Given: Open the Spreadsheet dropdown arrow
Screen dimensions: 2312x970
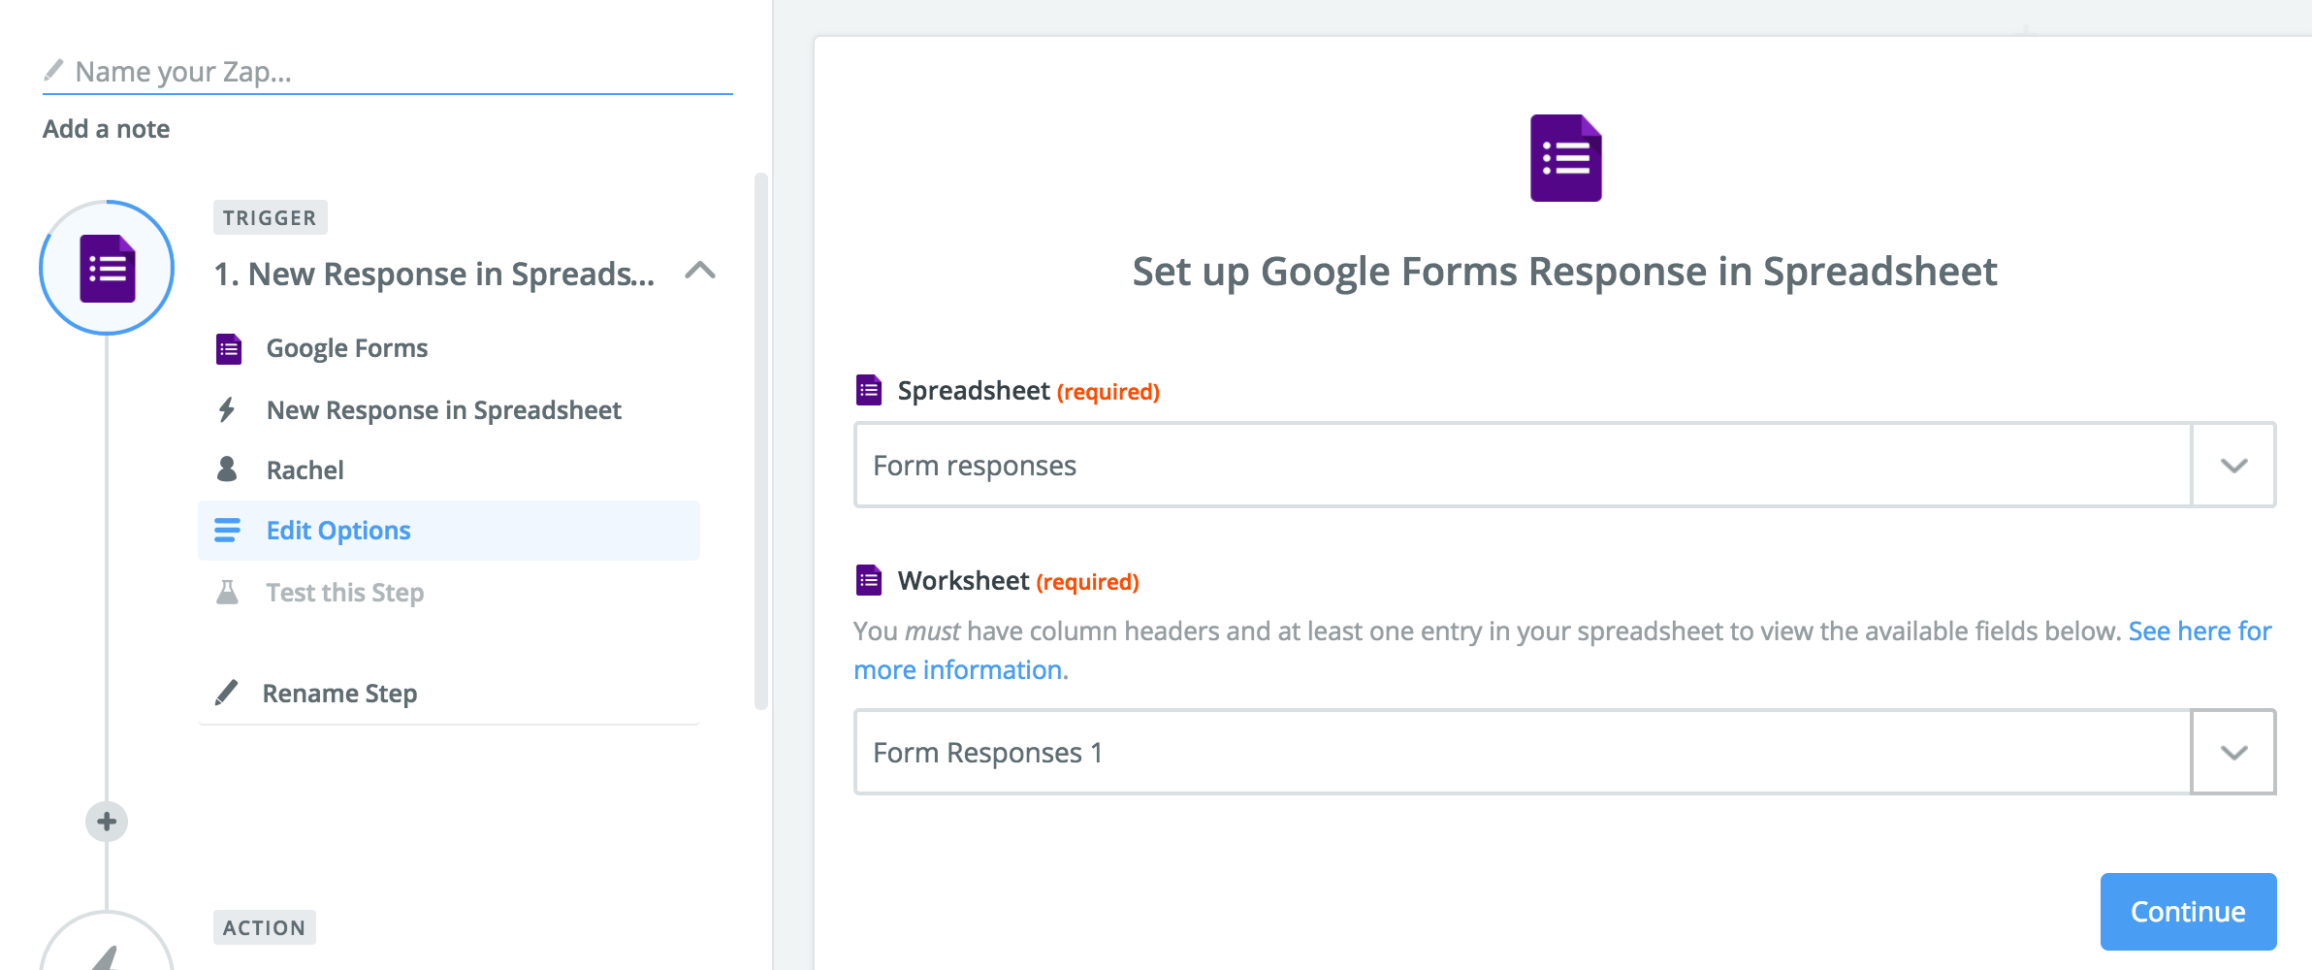Looking at the screenshot, I should (x=2234, y=465).
